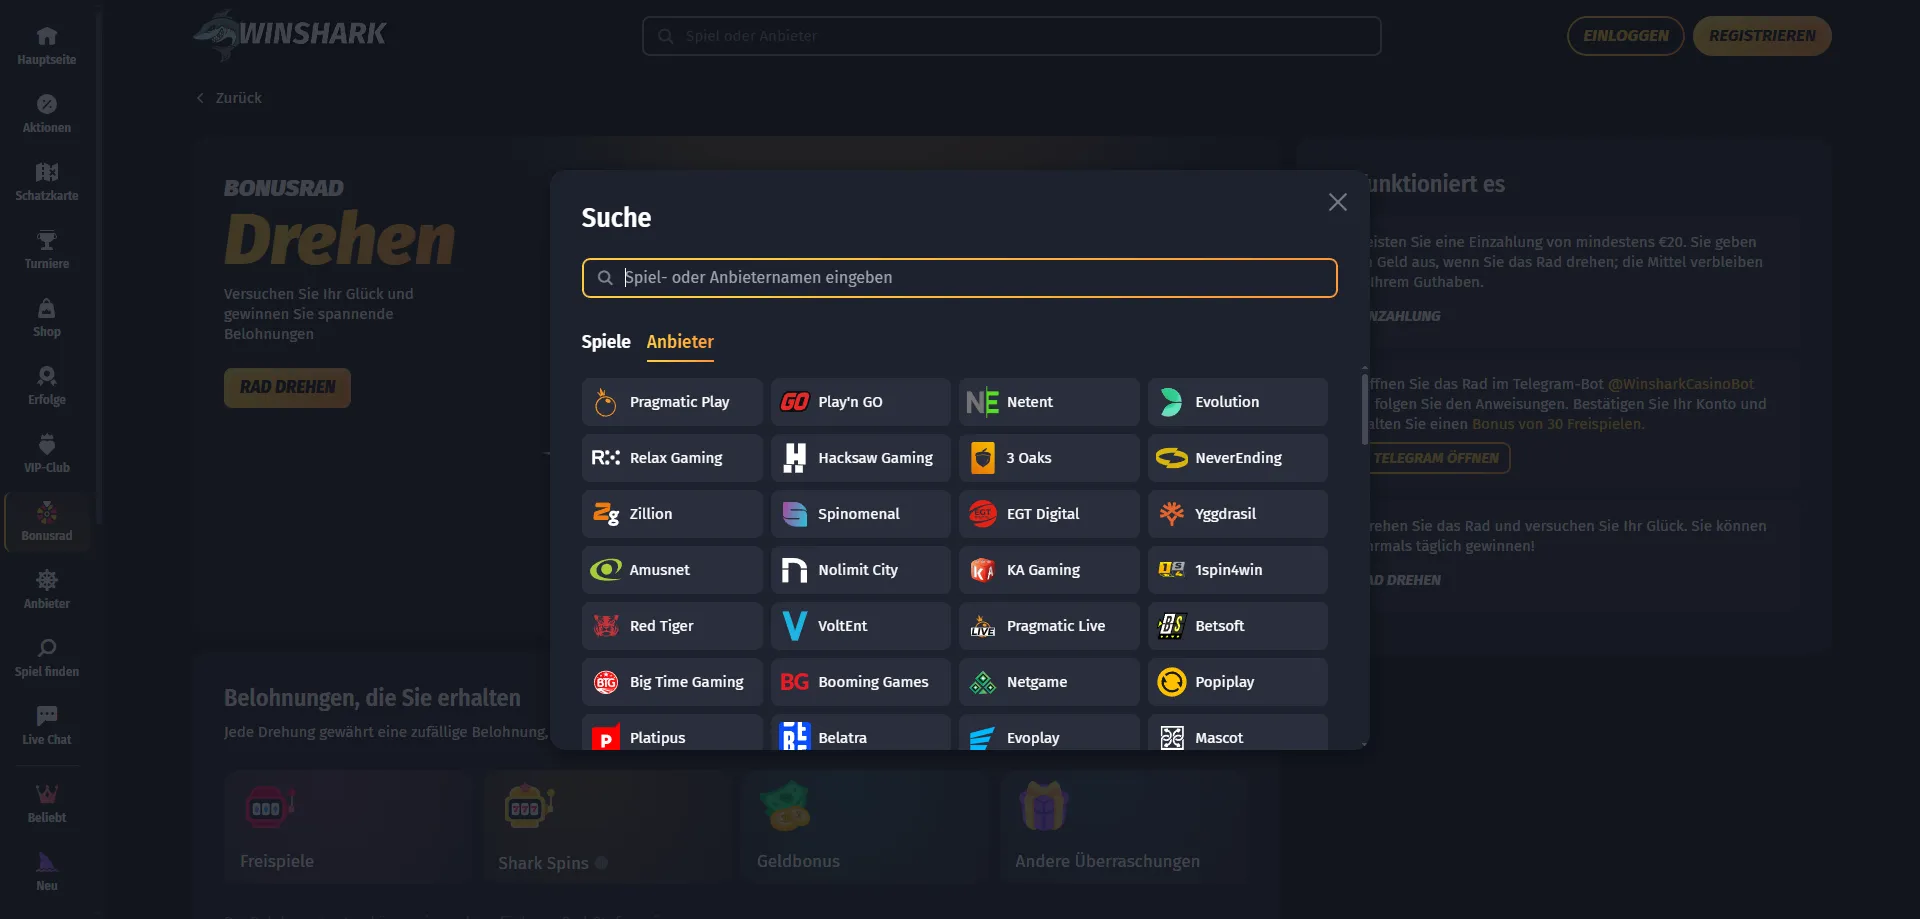Select the Pragmatic Live provider
The image size is (1920, 919).
(x=1049, y=626)
